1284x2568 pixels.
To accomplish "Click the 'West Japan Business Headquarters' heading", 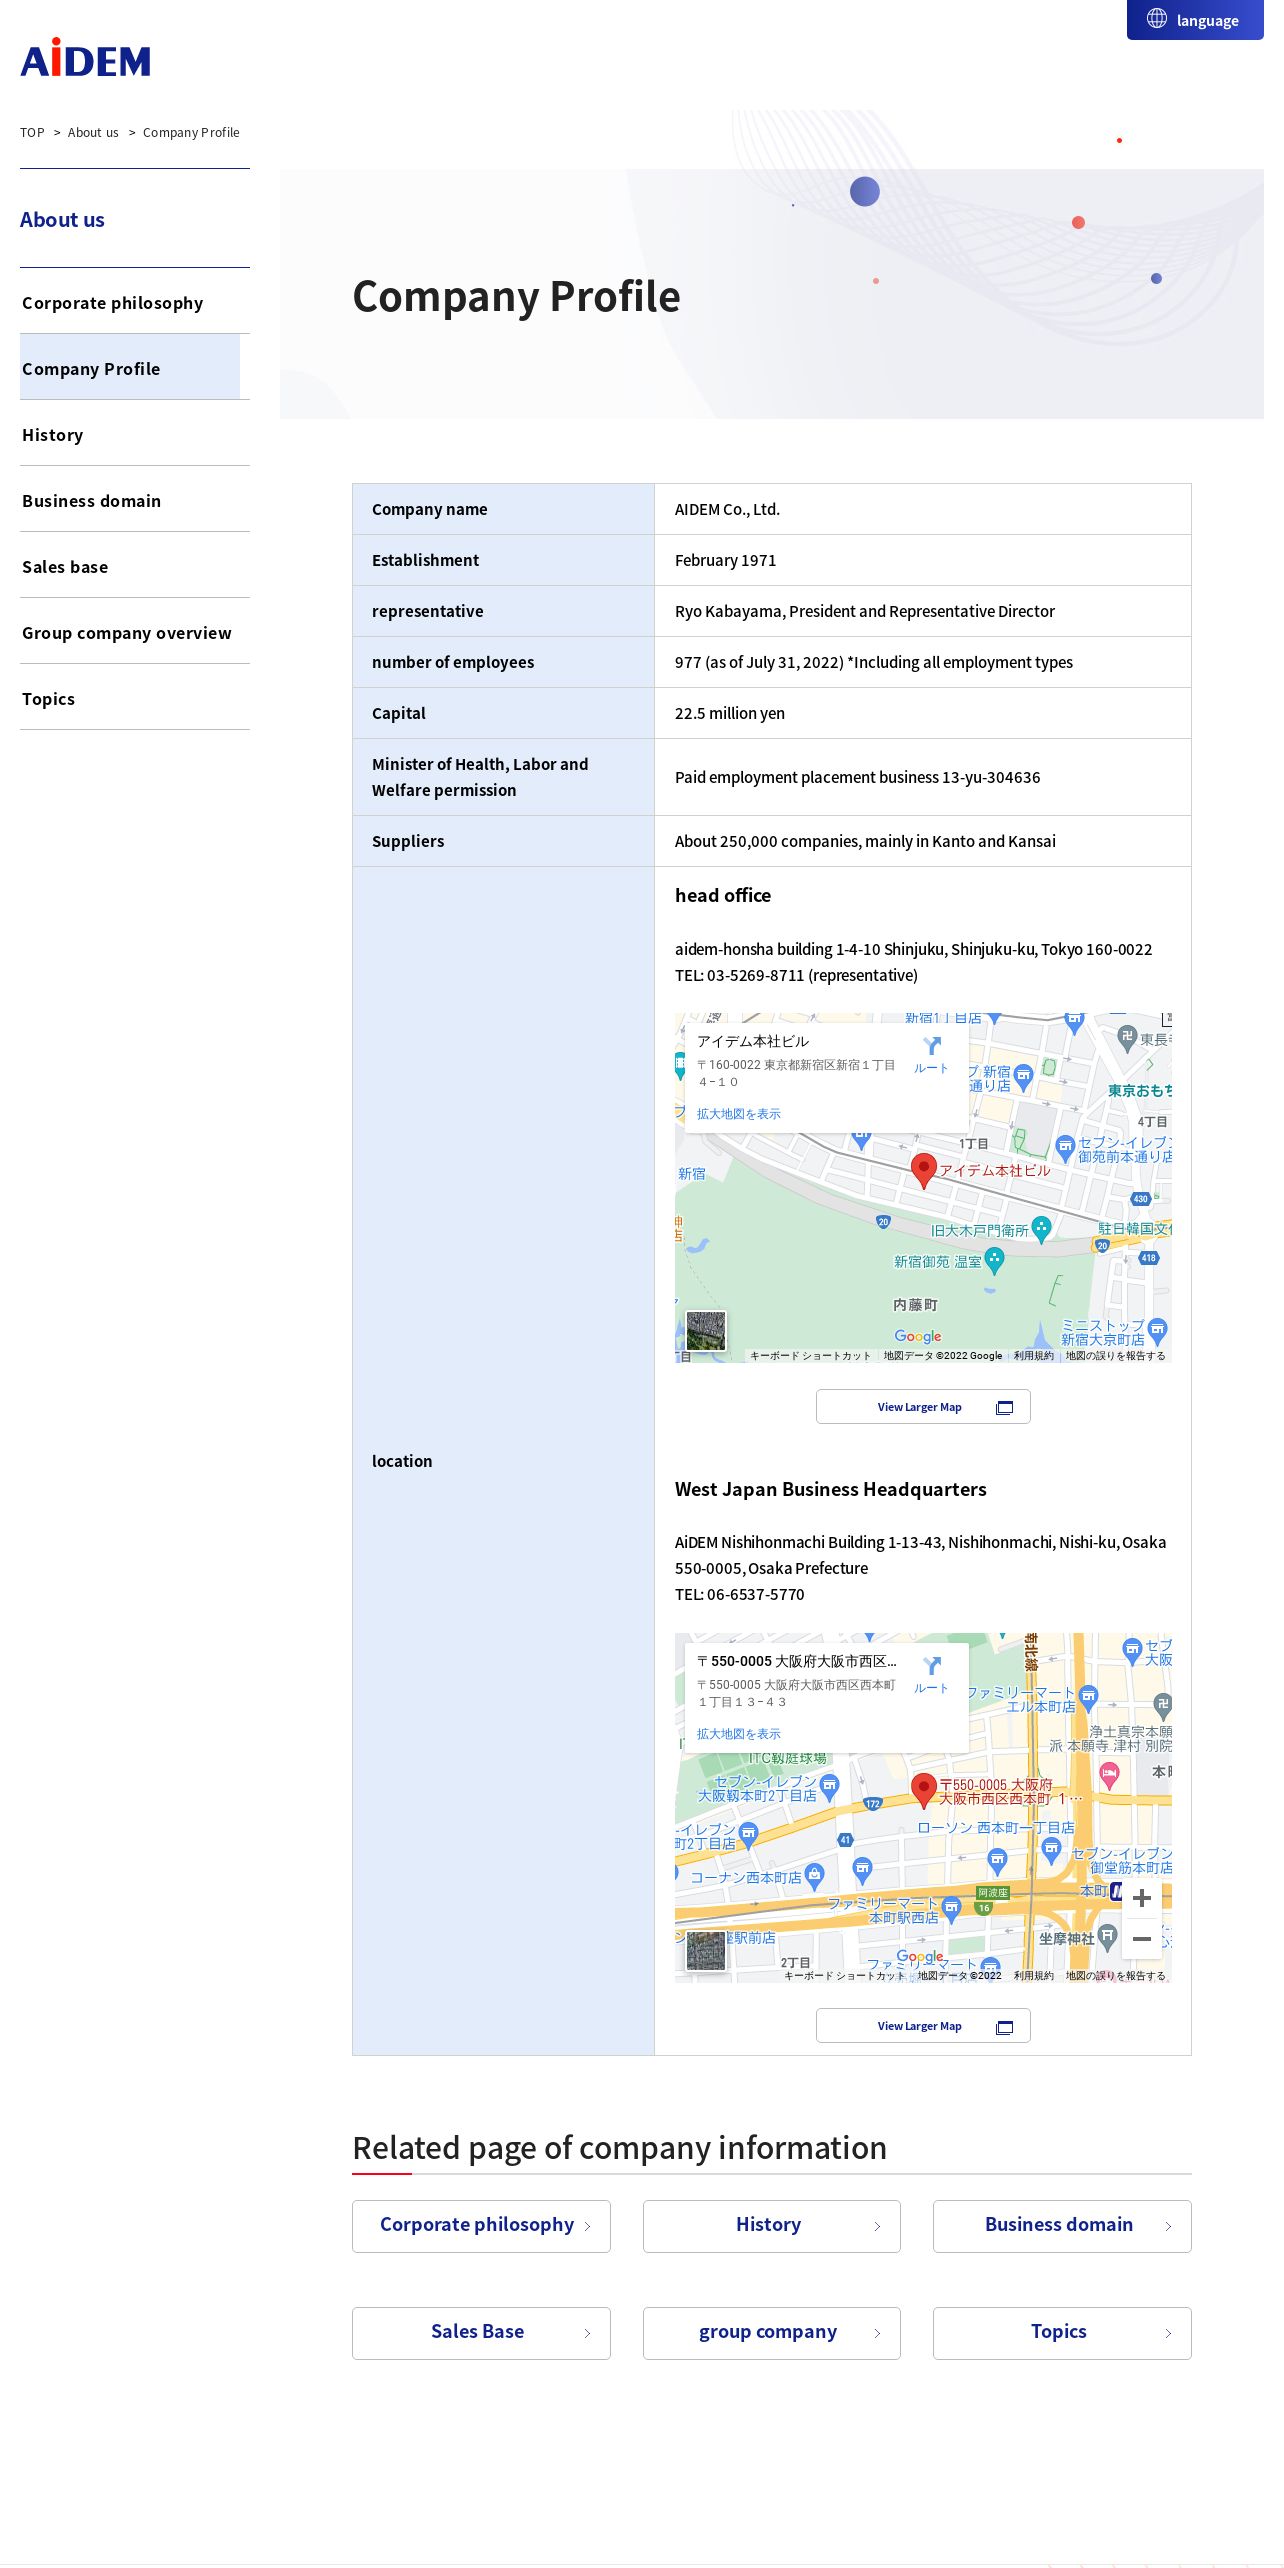I will 831,1489.
